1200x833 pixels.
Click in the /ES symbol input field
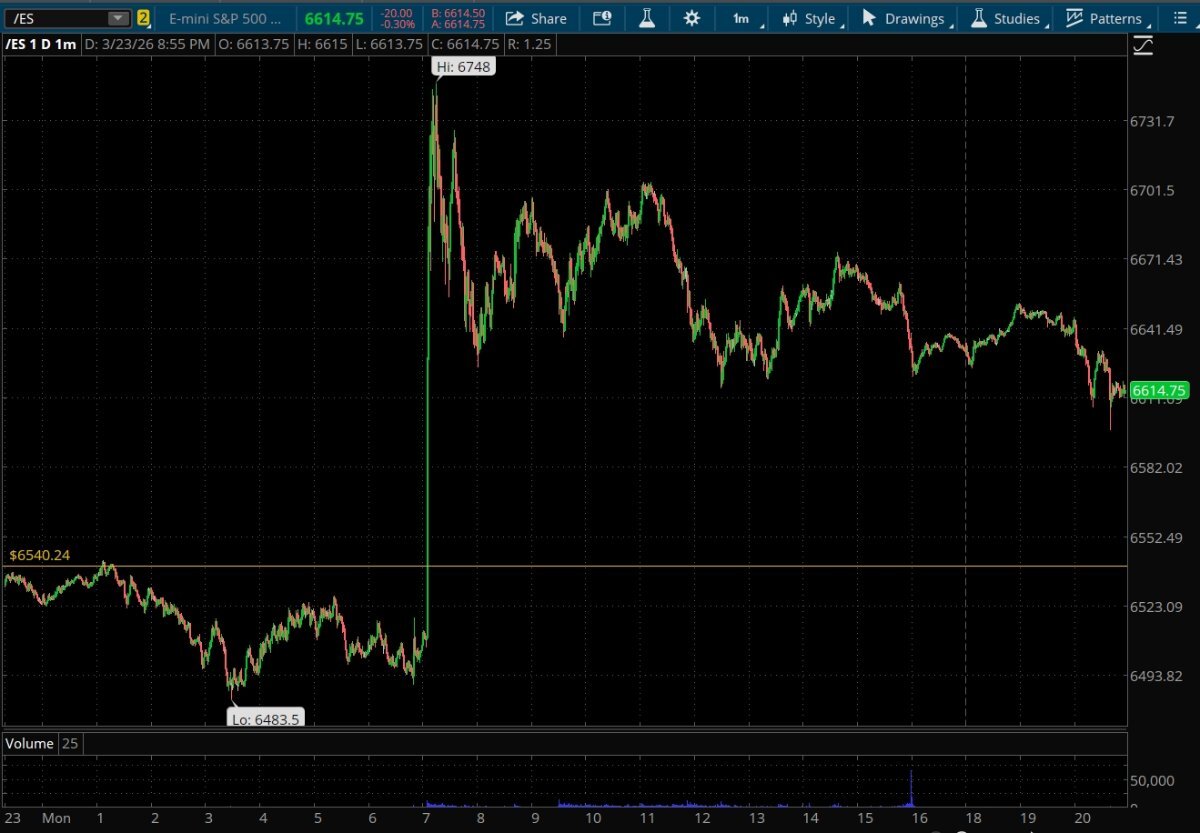click(55, 18)
